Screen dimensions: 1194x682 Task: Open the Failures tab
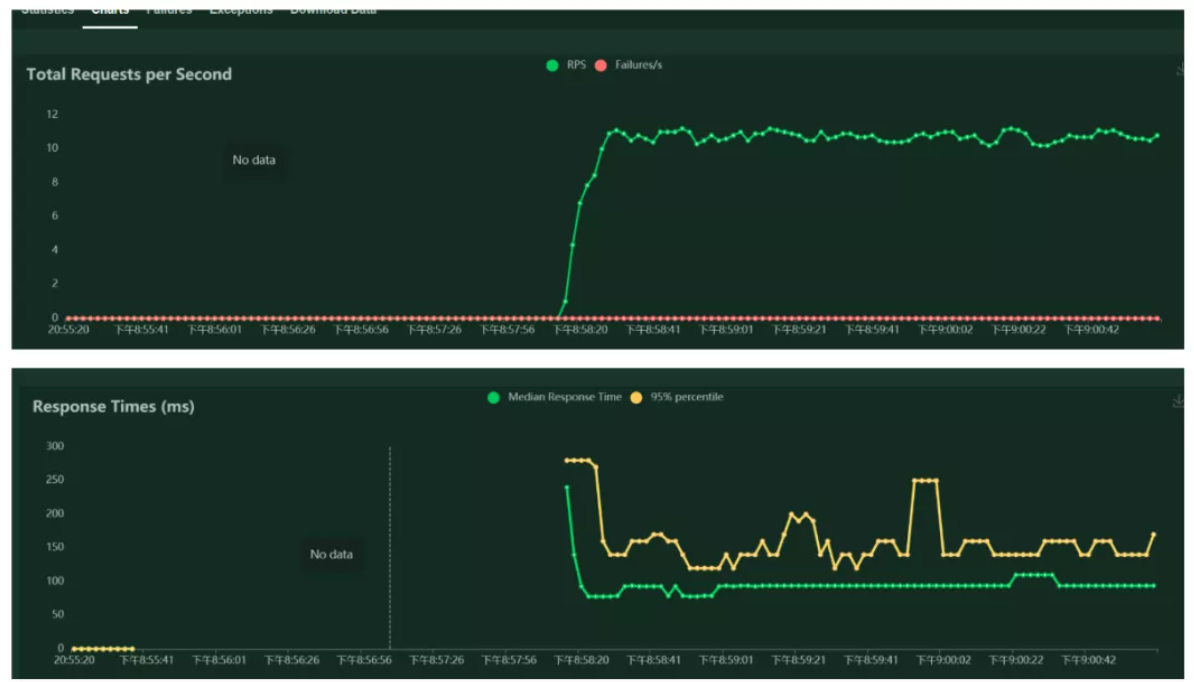[168, 11]
